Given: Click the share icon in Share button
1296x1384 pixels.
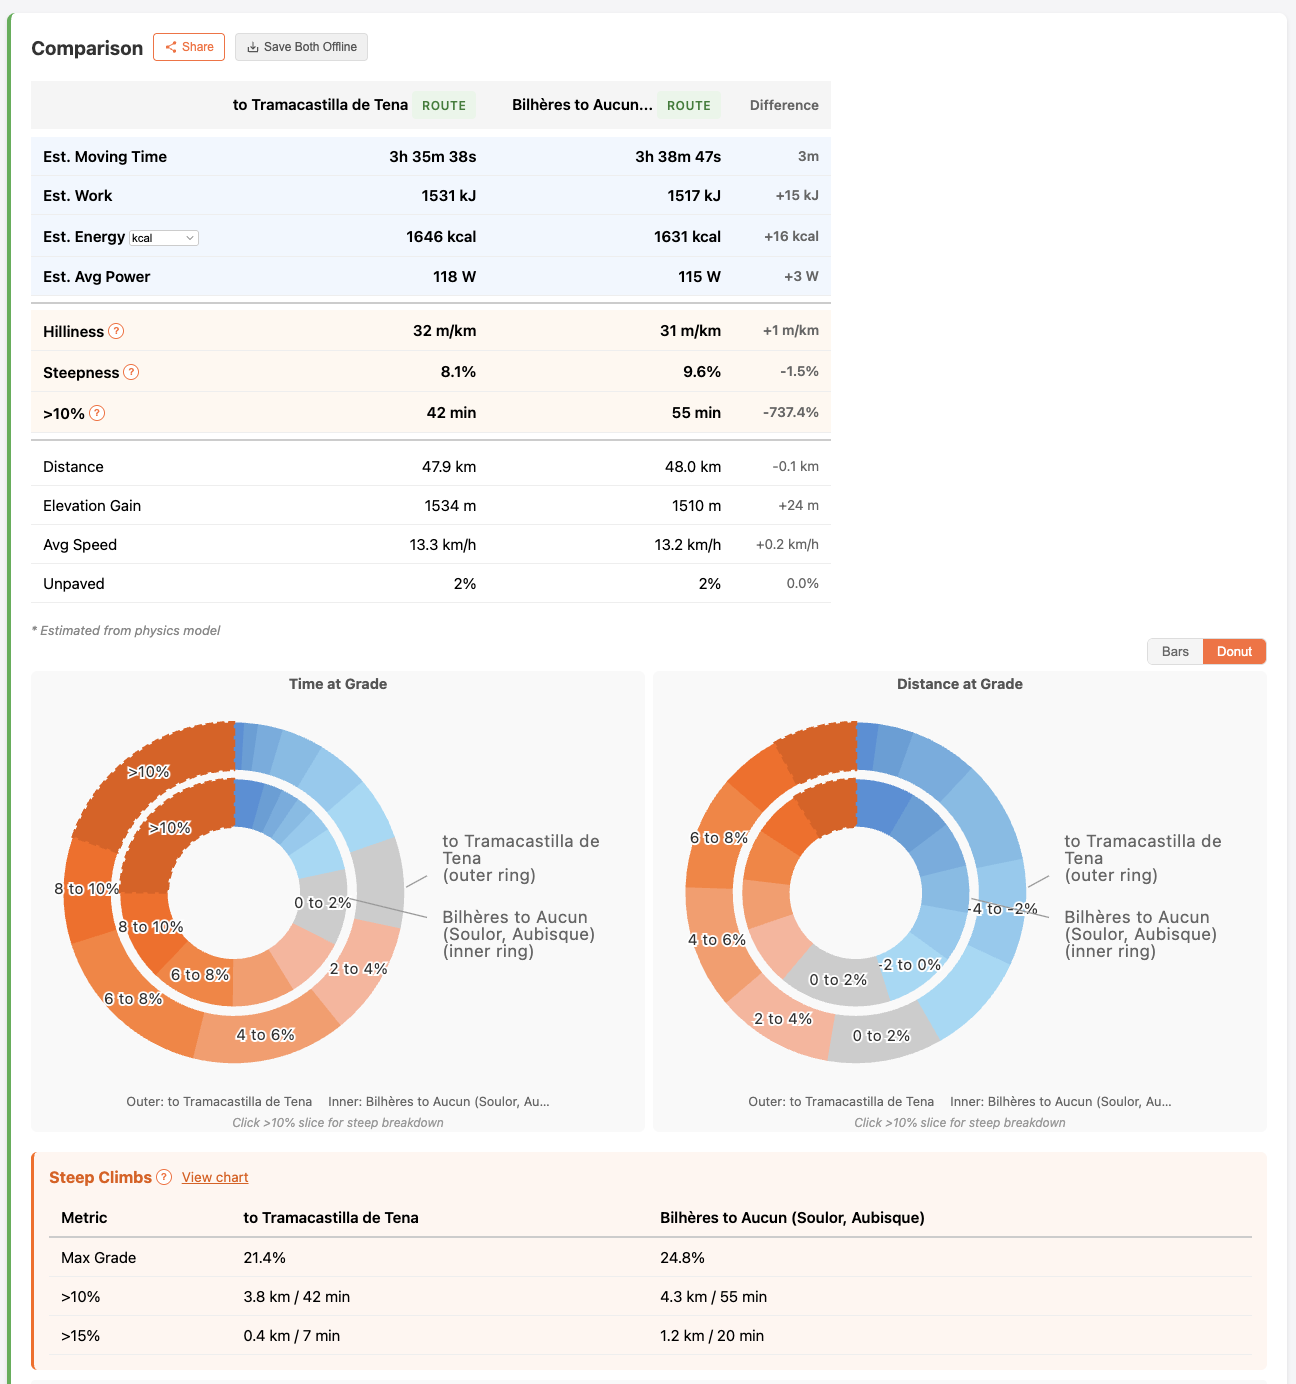Looking at the screenshot, I should point(171,47).
